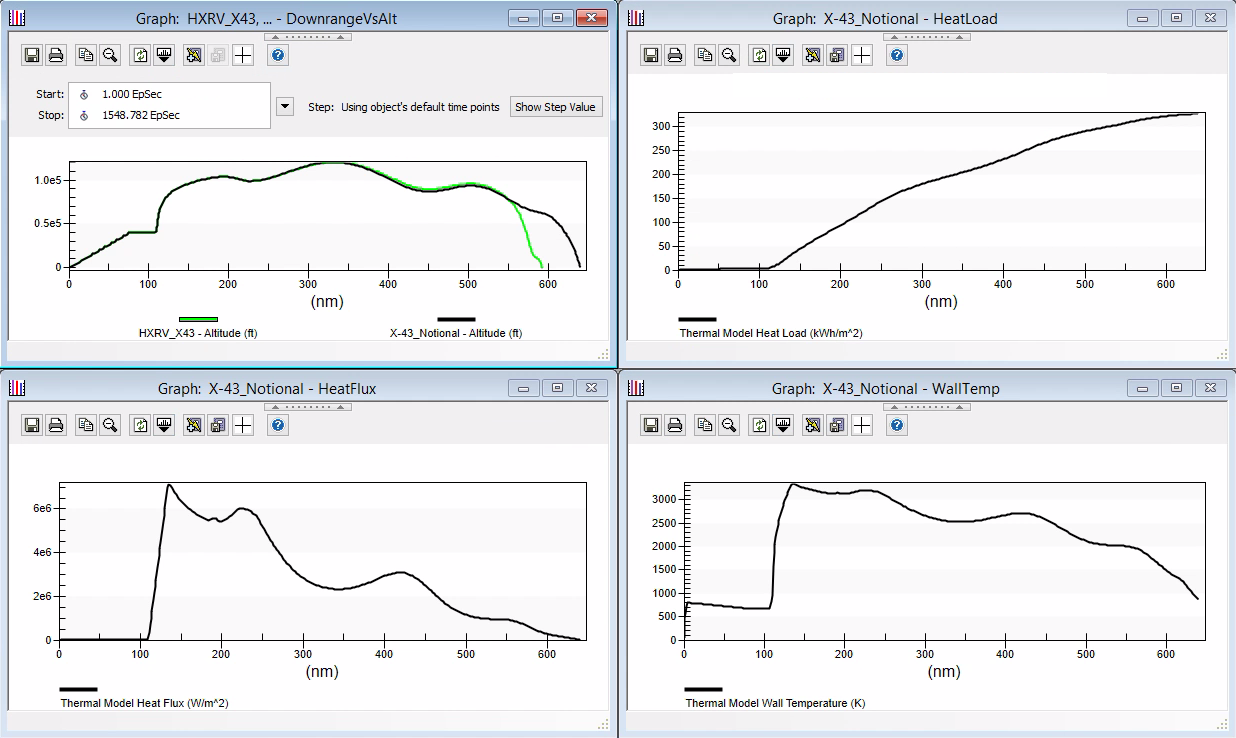Viewport: 1236px width, 738px height.
Task: Maximize the HeatFlux graph window
Action: click(557, 388)
